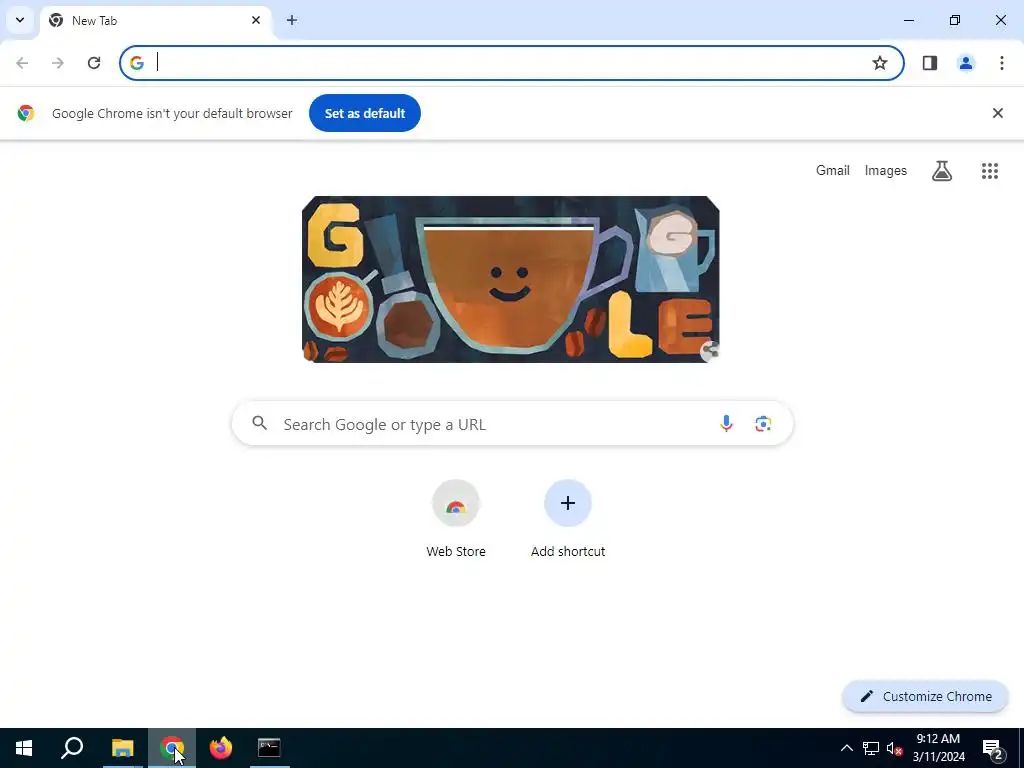Click the Set as default button
Screen dimensions: 1024x768
pos(364,113)
